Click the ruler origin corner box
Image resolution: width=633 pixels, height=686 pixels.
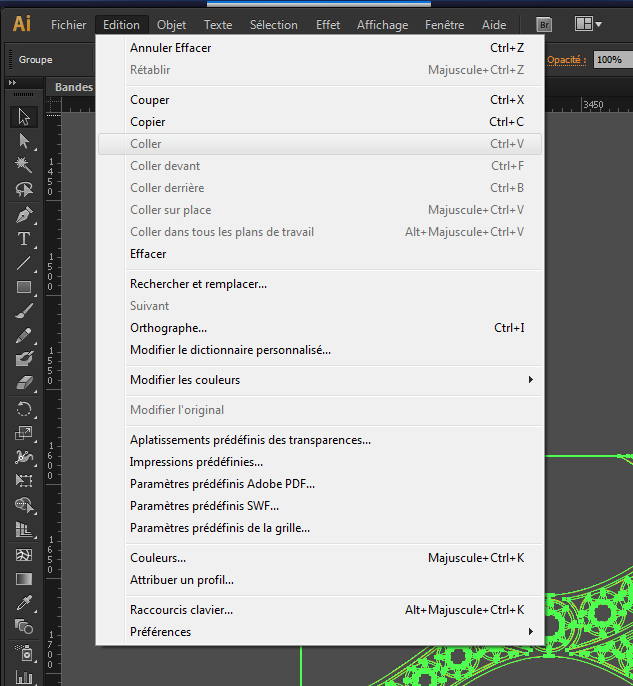pyautogui.click(x=53, y=105)
